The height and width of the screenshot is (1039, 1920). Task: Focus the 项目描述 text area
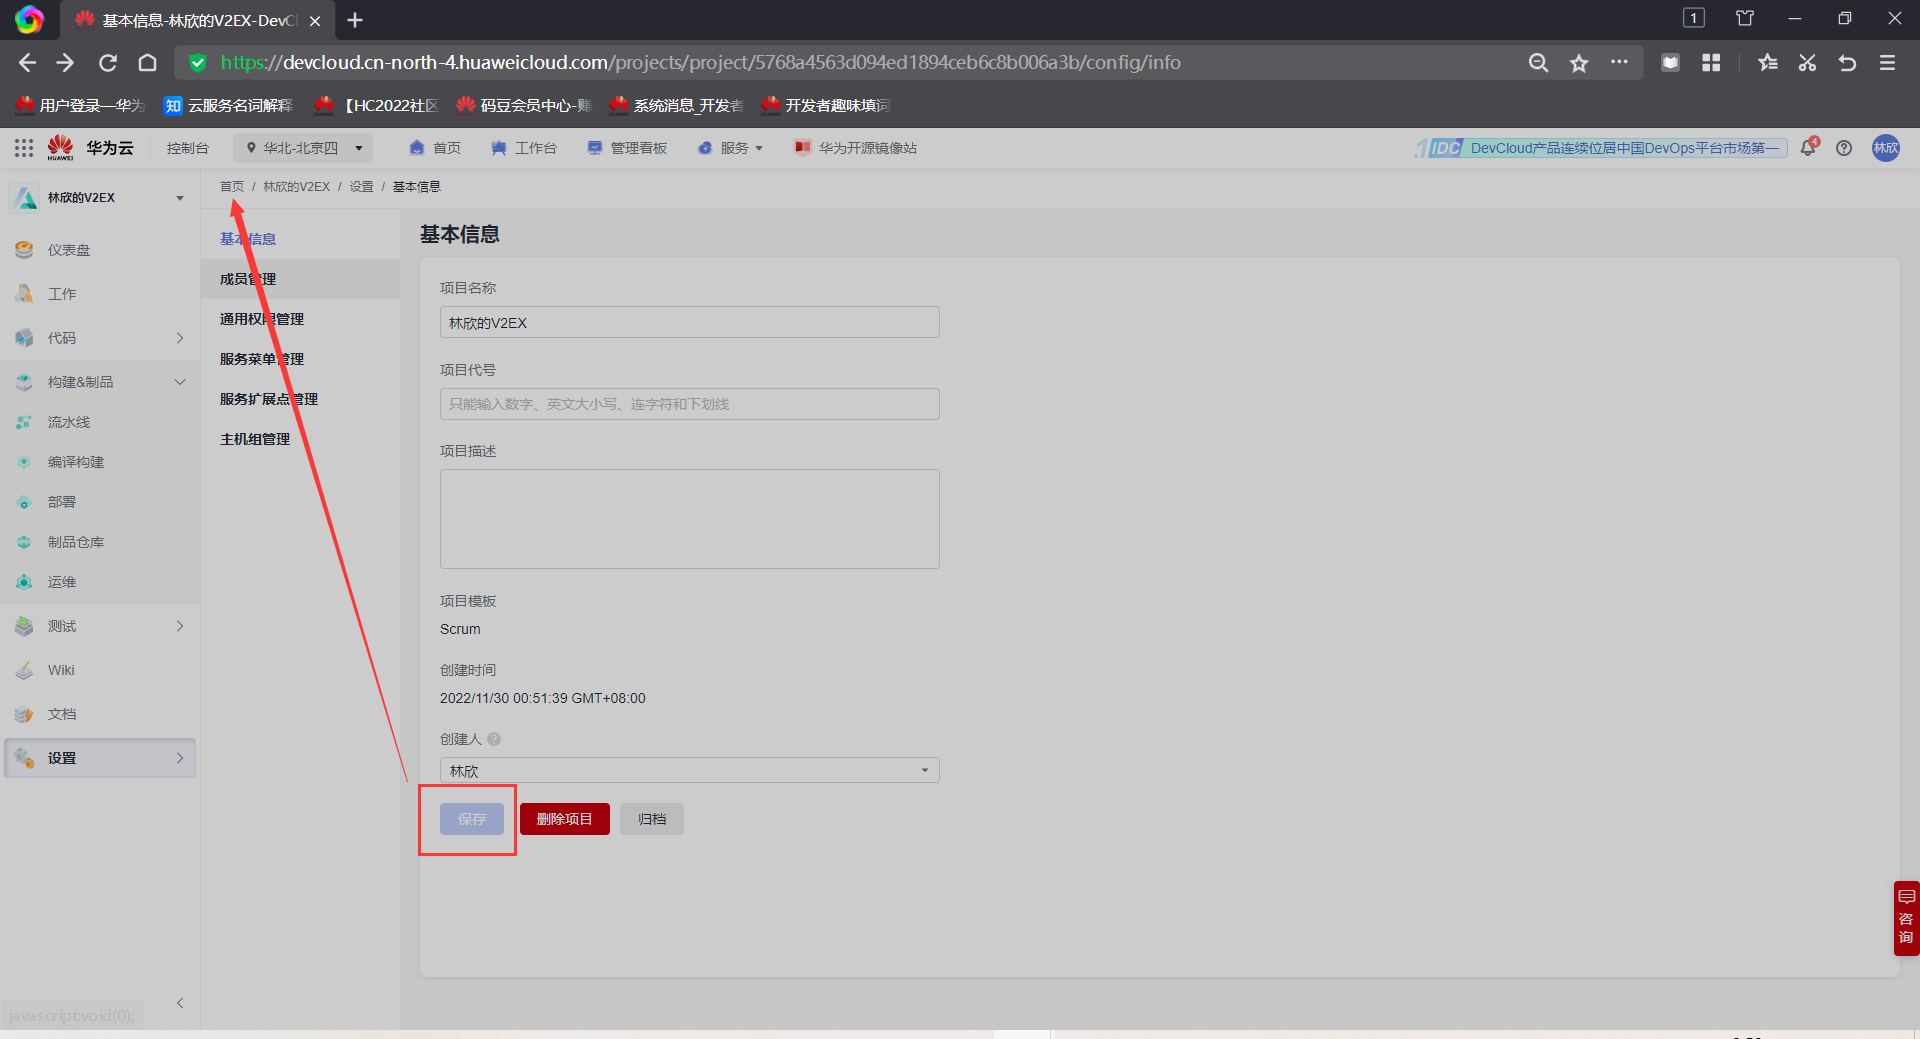pyautogui.click(x=690, y=519)
